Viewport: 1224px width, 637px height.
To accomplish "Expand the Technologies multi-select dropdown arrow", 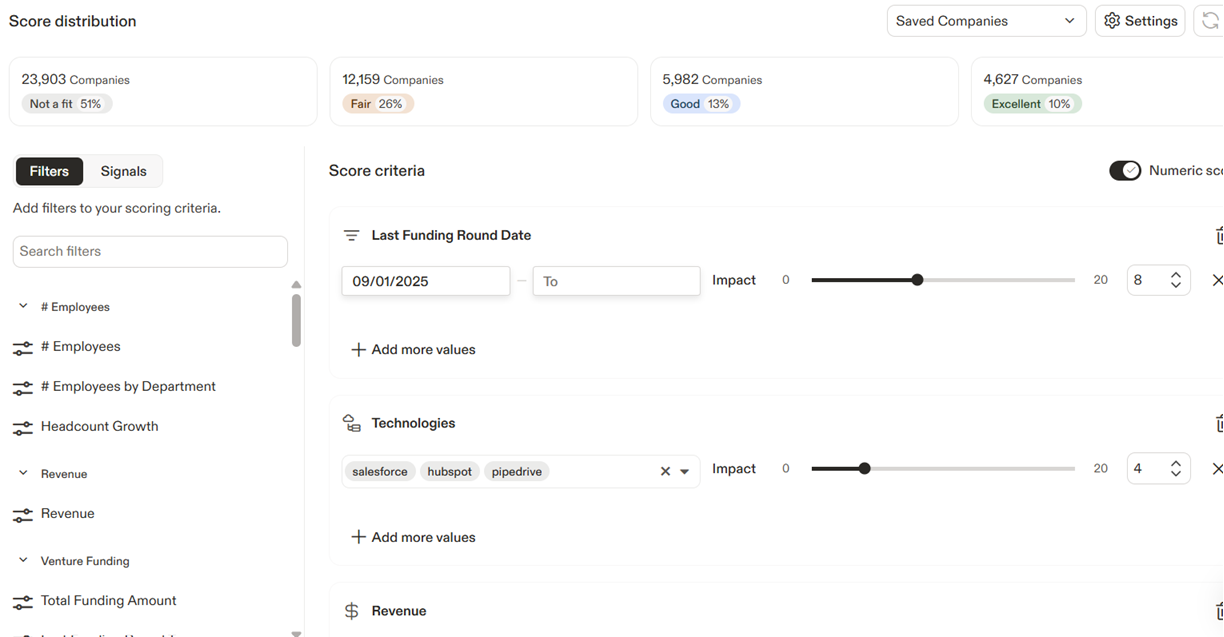I will click(x=685, y=472).
